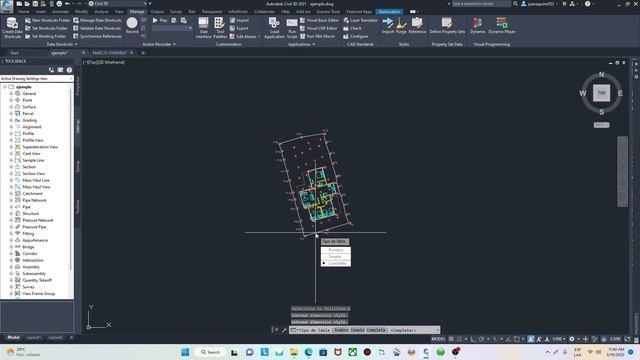This screenshot has width=640, height=360.
Task: Open the Visual Basic Editor
Action: pyautogui.click(x=319, y=20)
